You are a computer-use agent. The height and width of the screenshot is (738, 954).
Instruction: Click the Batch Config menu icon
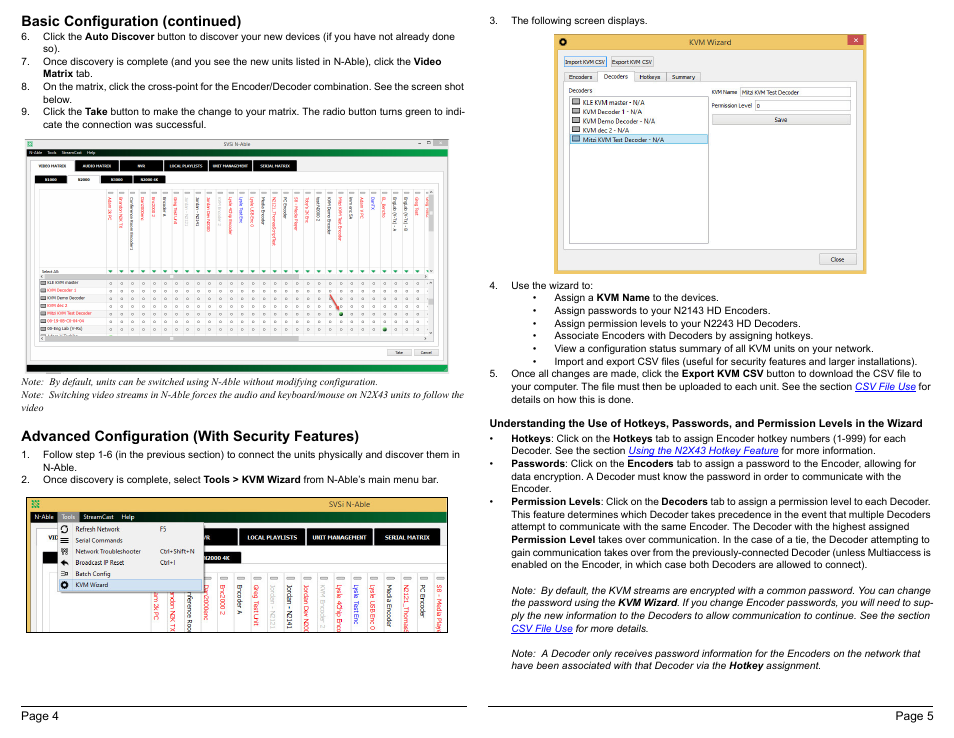tap(64, 574)
